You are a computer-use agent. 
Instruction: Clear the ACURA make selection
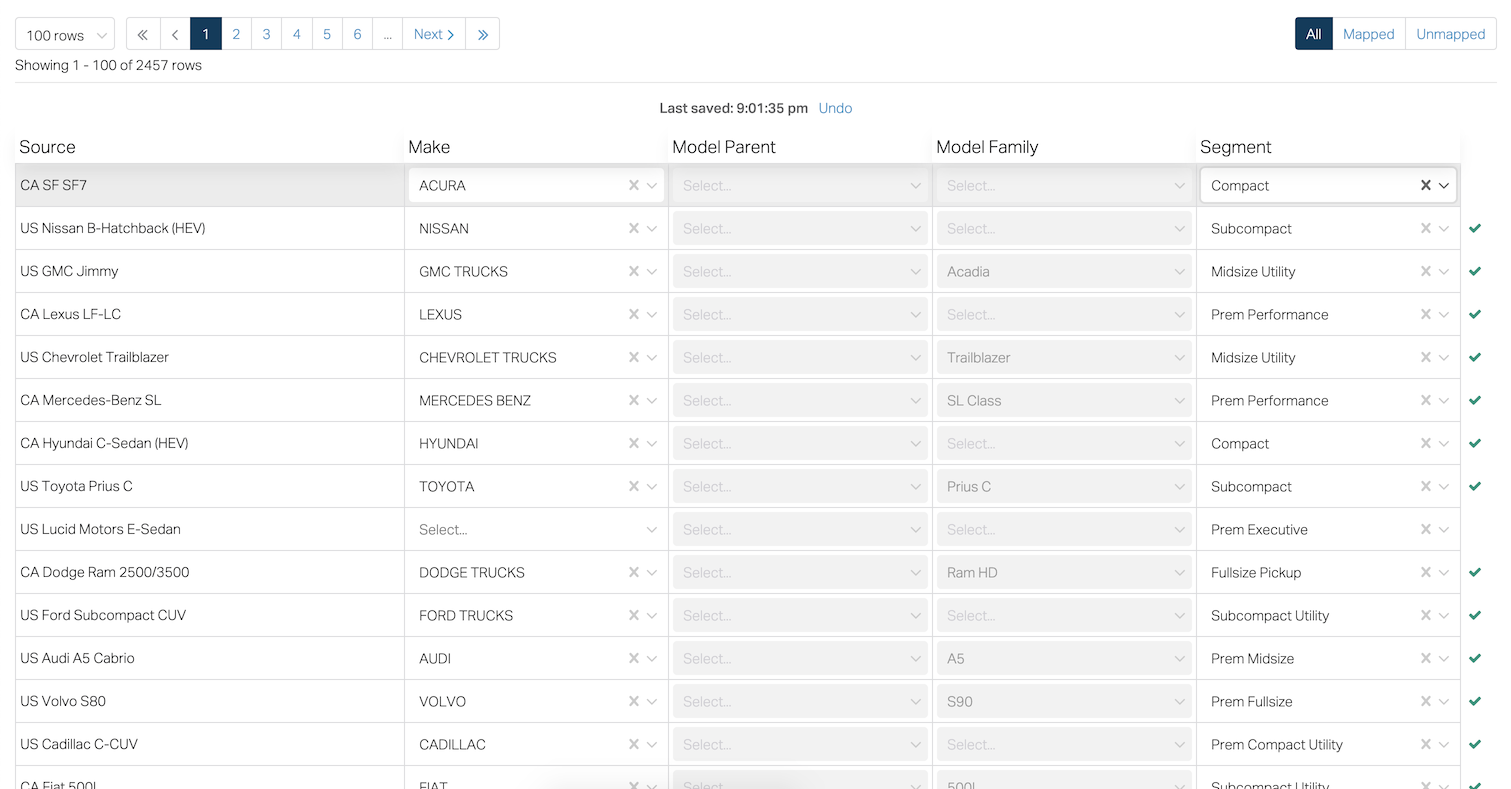click(633, 185)
